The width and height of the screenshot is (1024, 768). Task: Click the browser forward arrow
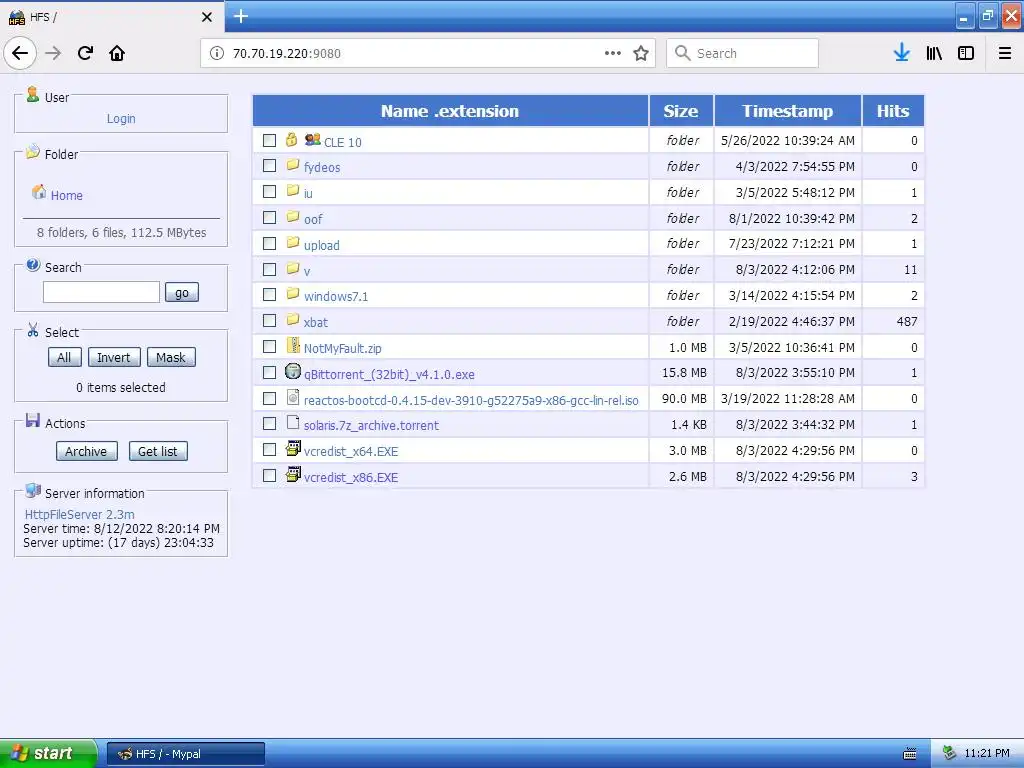pyautogui.click(x=53, y=53)
